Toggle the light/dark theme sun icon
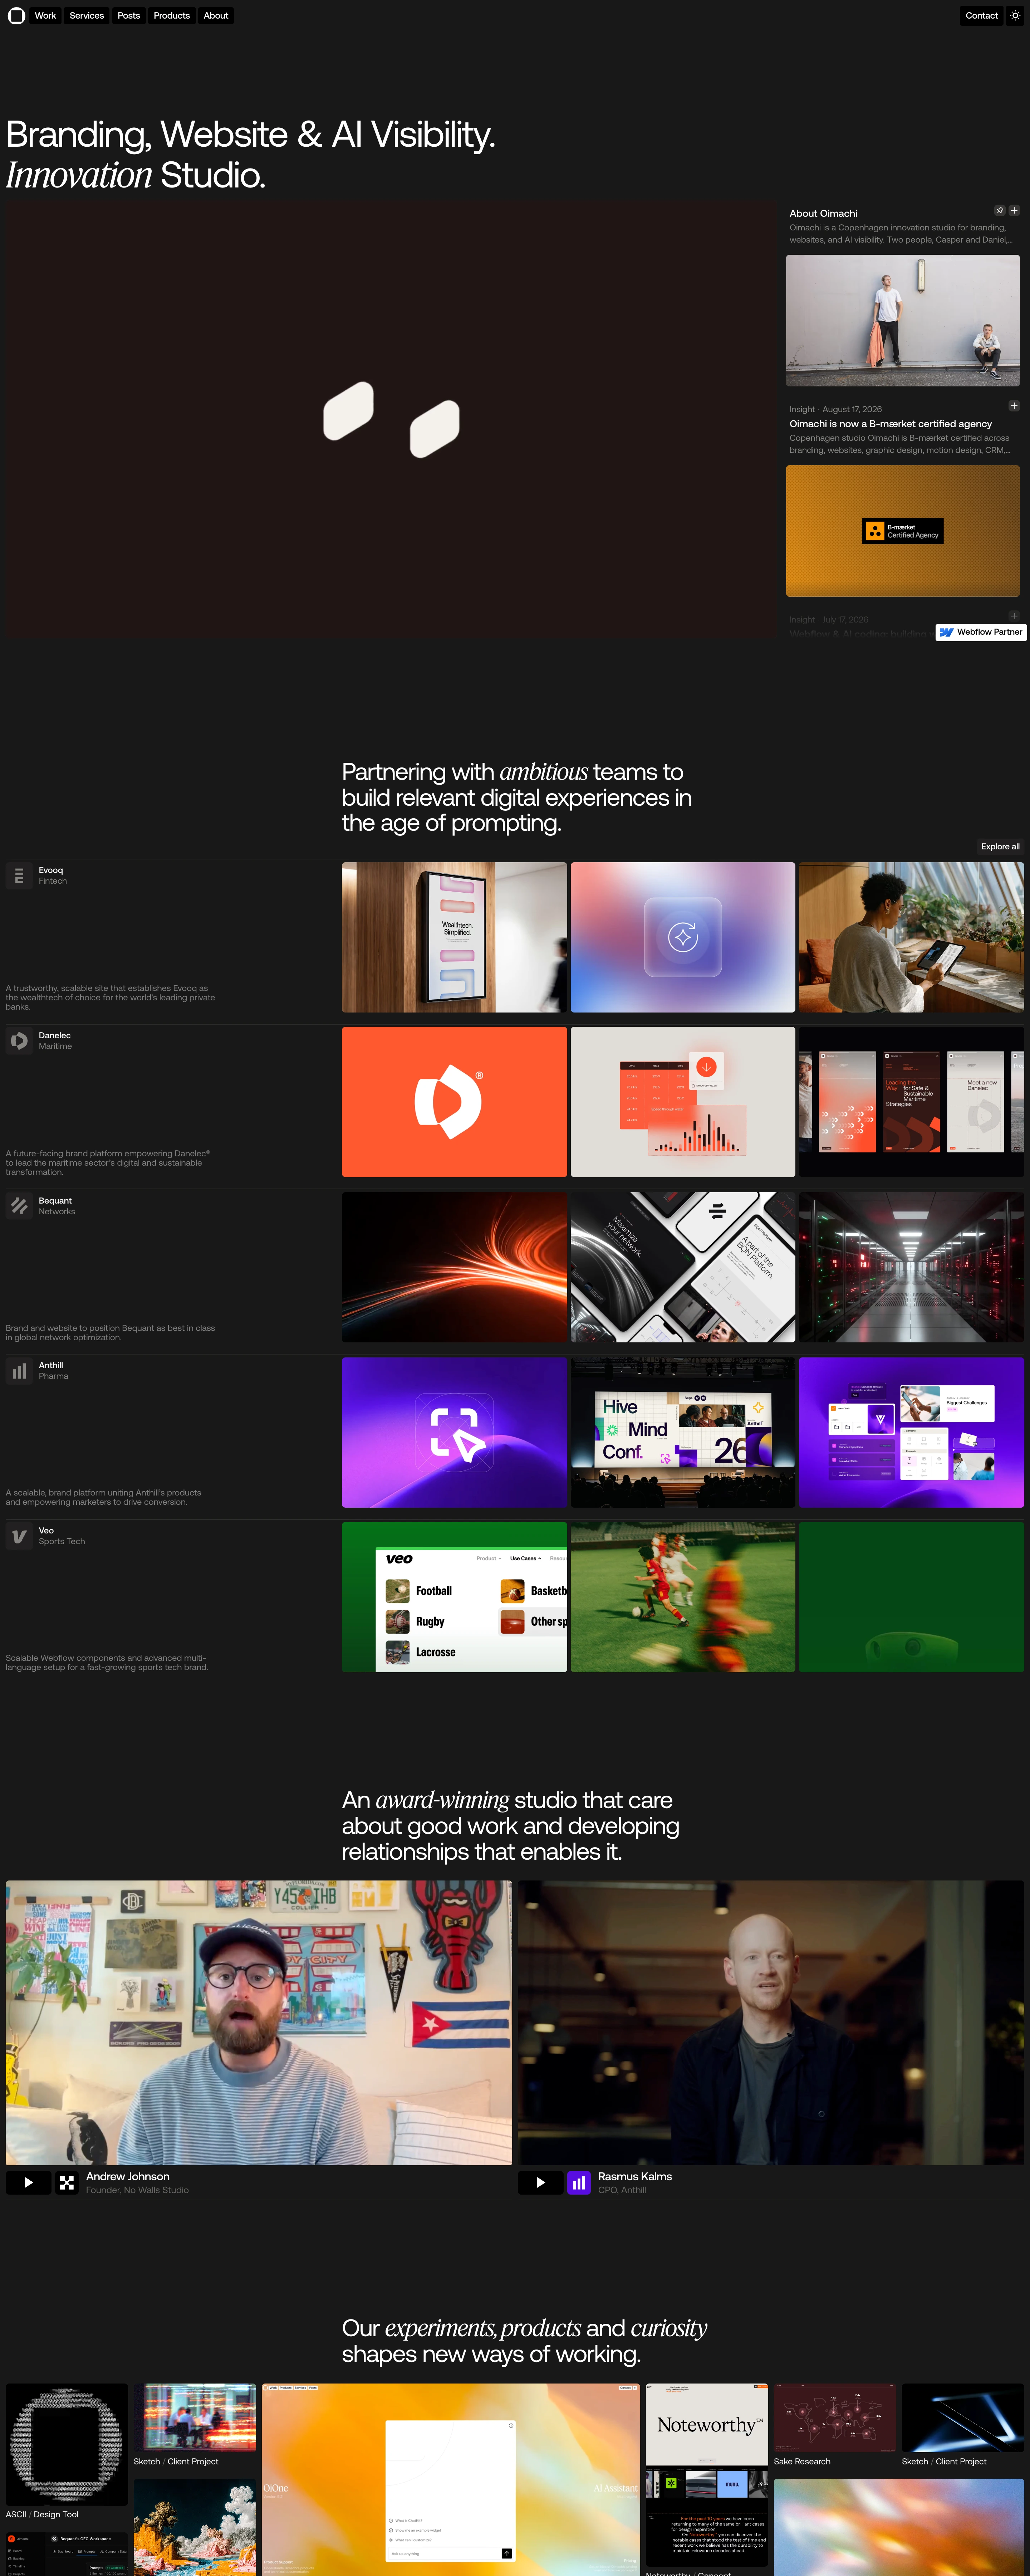Image resolution: width=1030 pixels, height=2576 pixels. point(1015,16)
